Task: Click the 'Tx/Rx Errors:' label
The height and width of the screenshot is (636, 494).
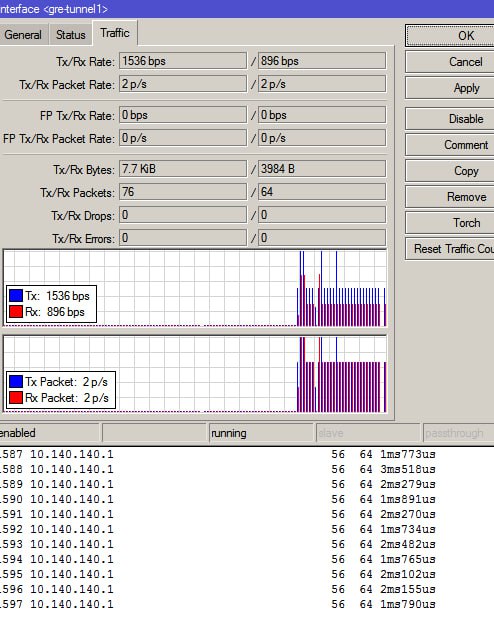Action: pos(83,239)
